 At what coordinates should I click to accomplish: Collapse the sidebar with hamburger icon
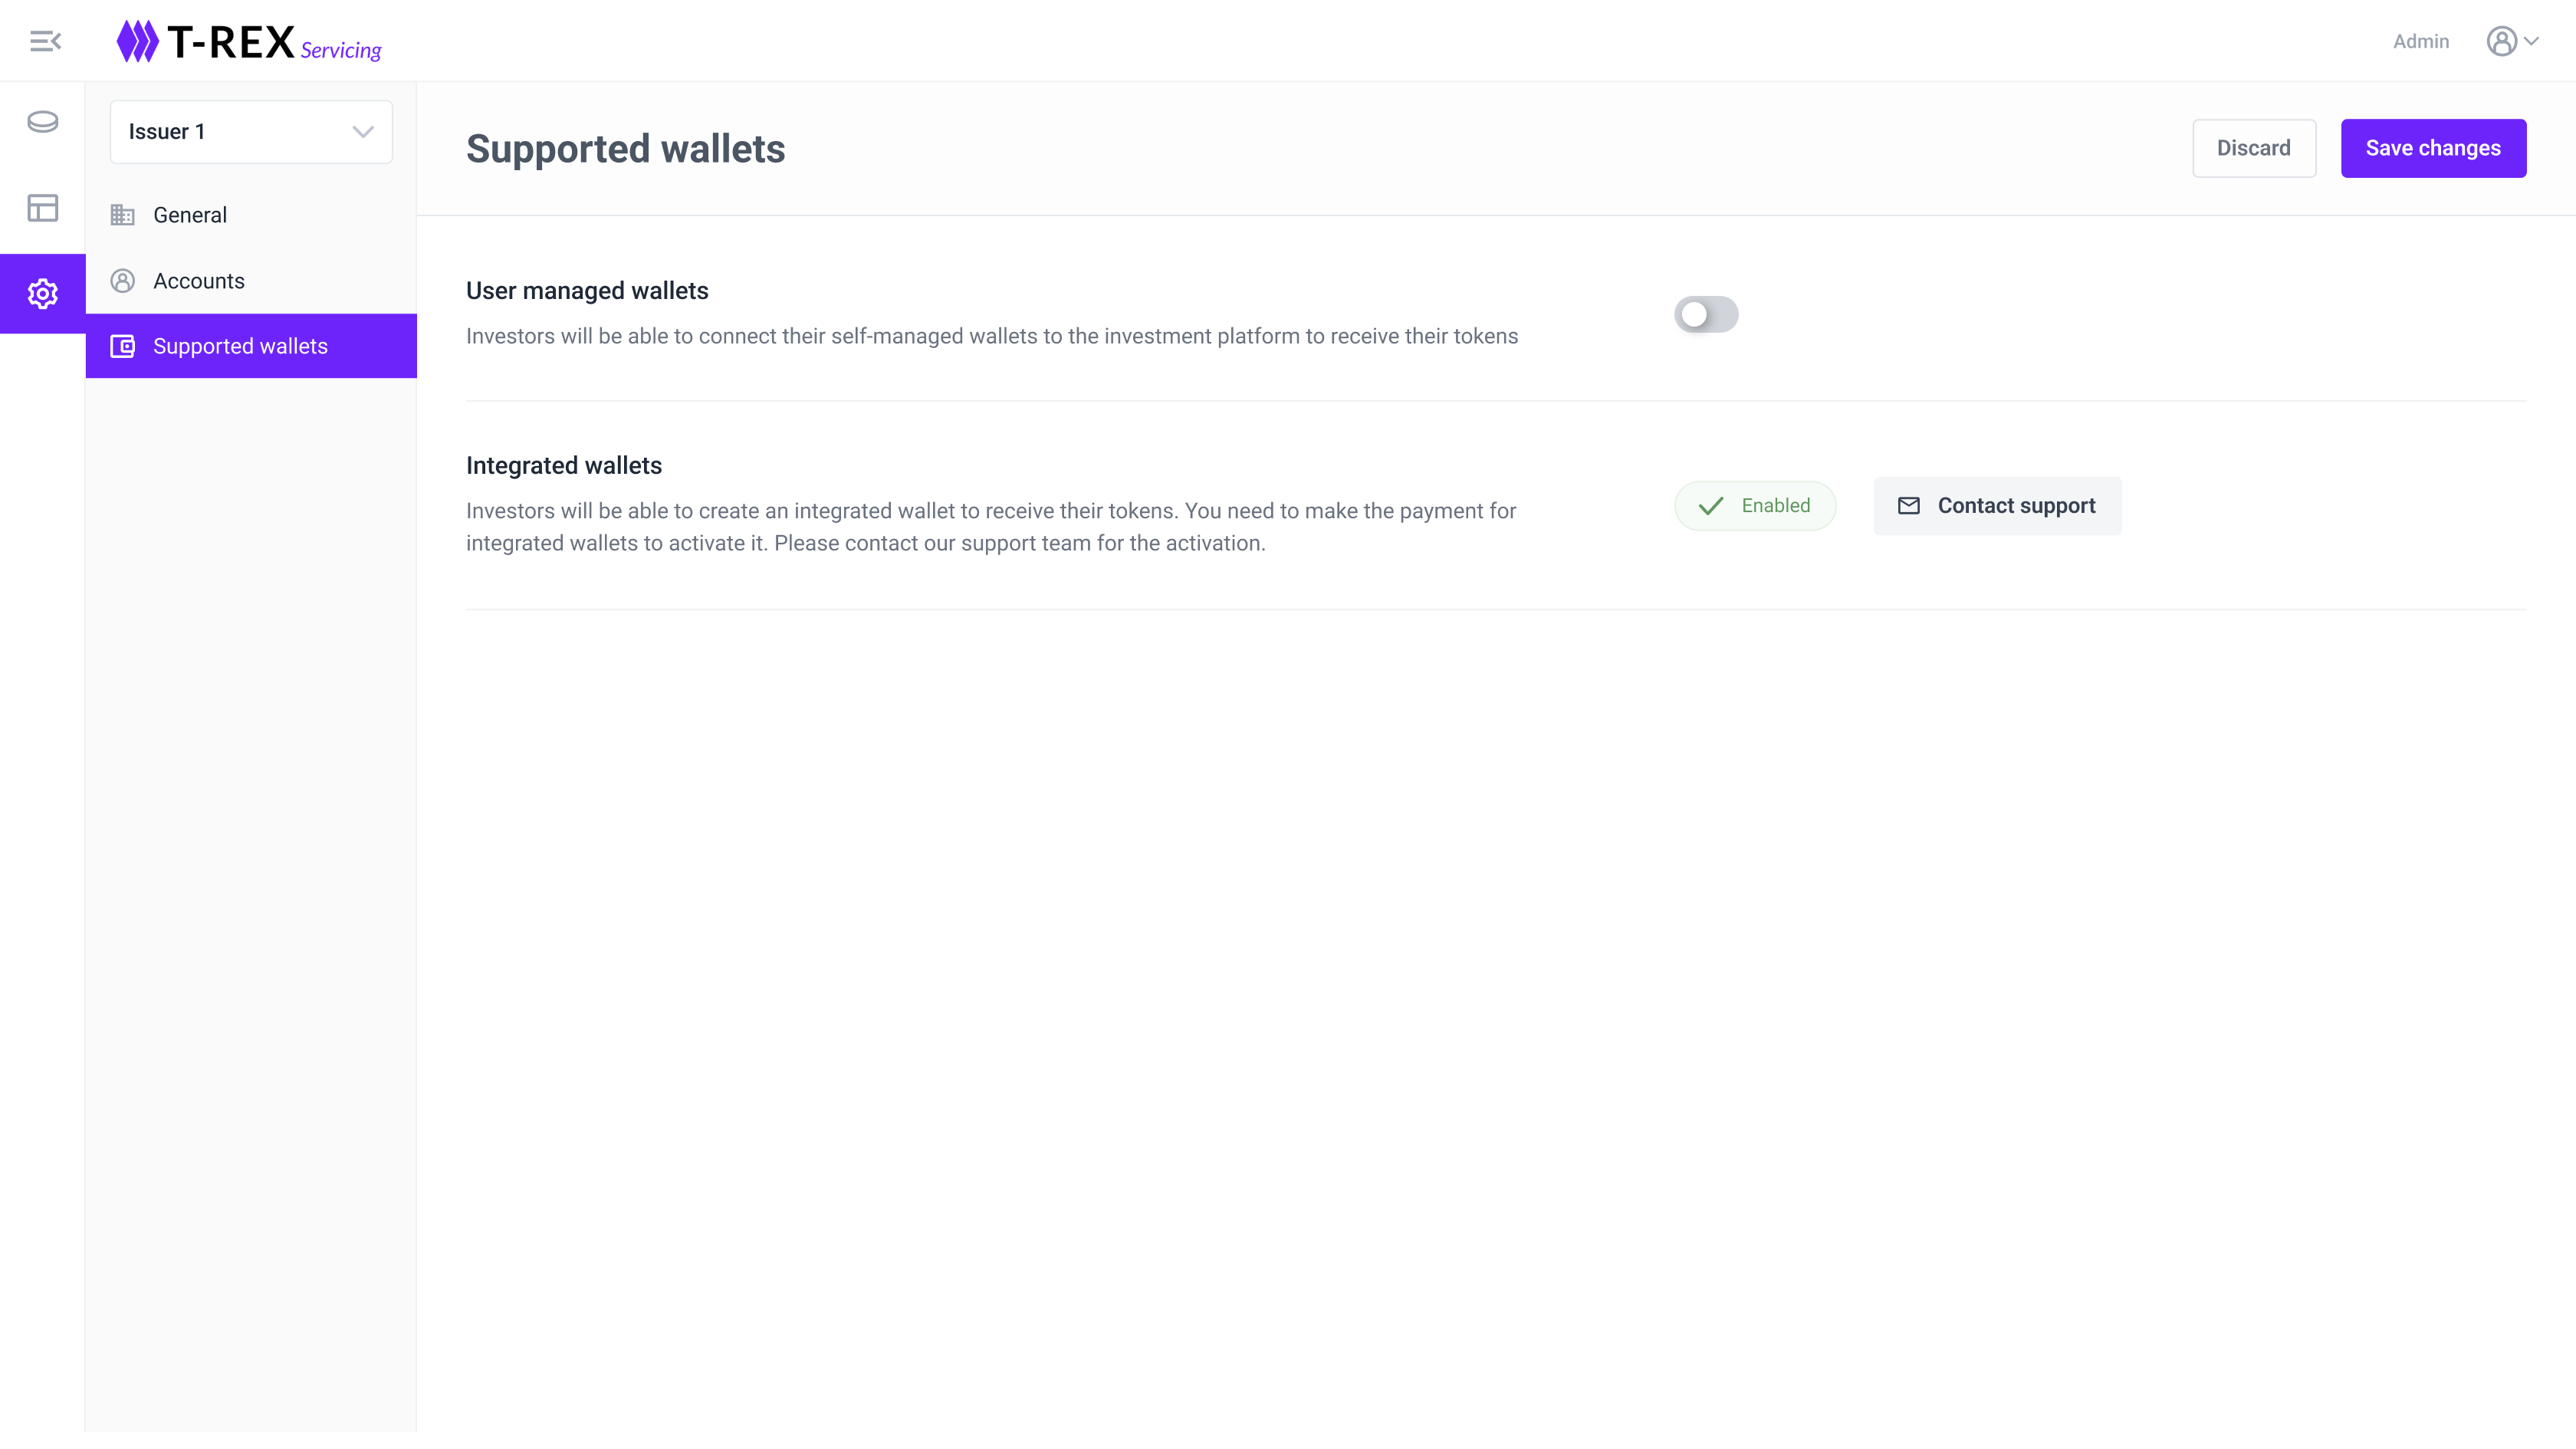click(x=45, y=41)
